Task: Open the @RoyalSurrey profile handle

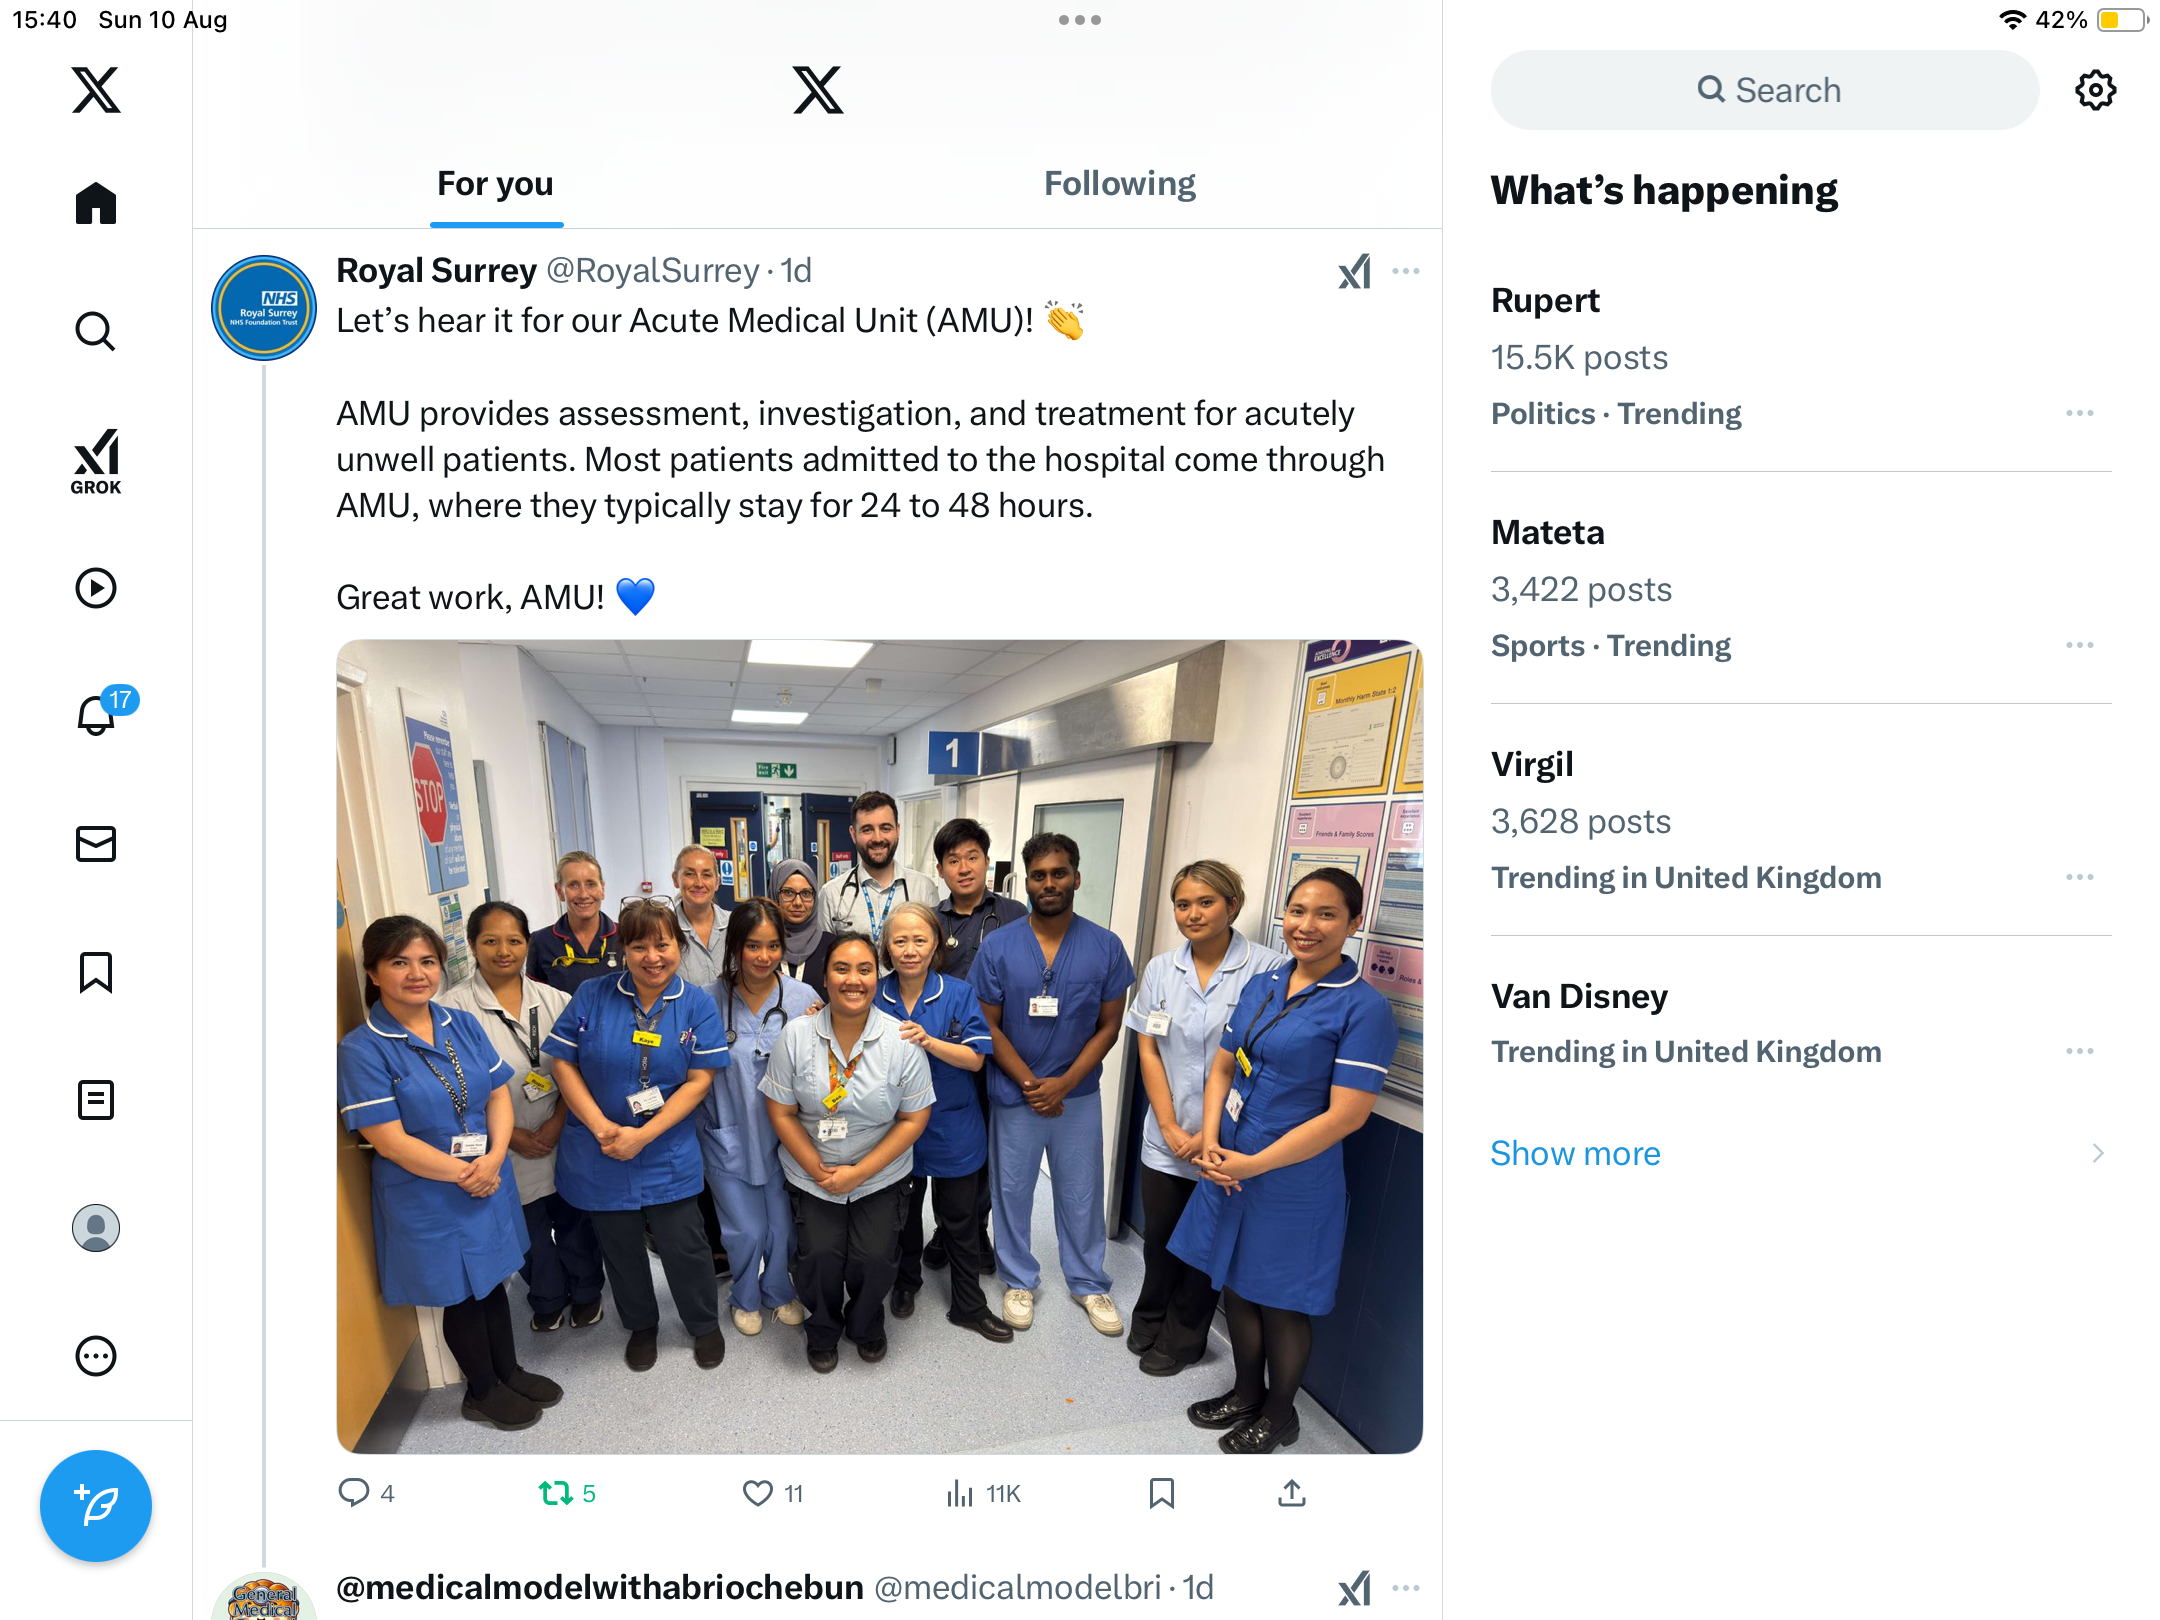Action: pos(653,271)
